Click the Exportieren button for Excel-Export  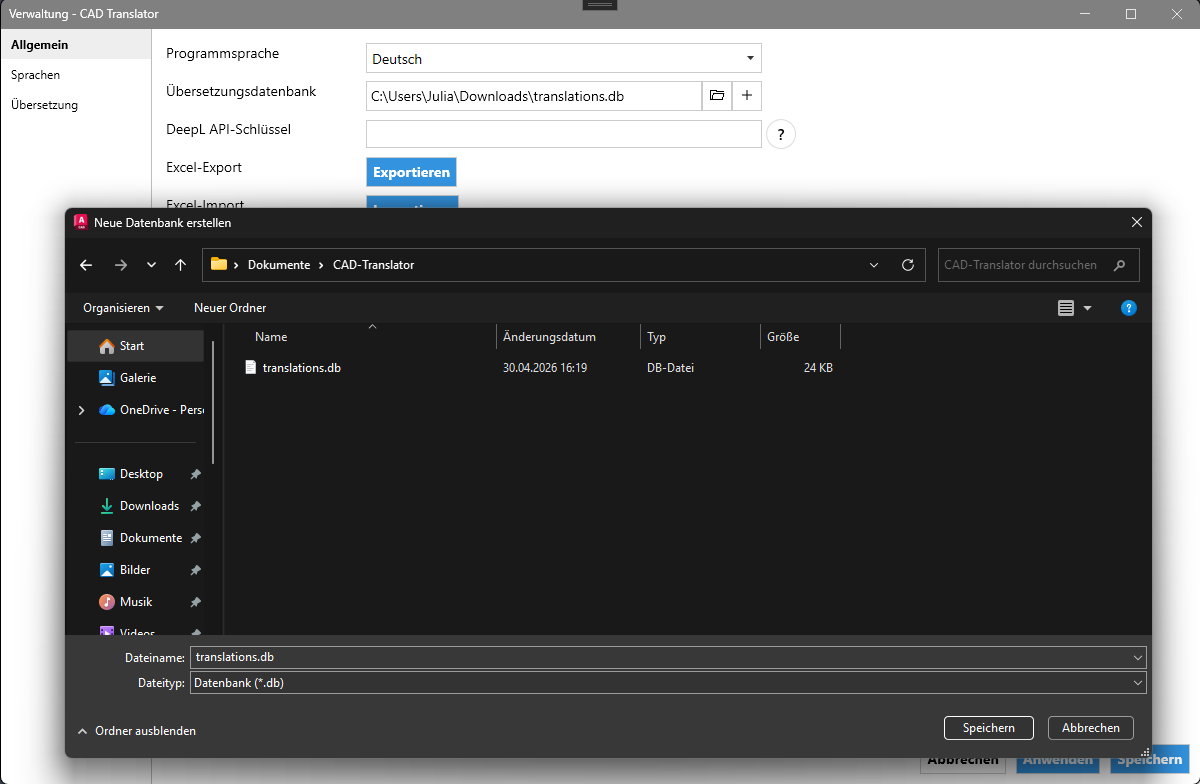point(411,172)
